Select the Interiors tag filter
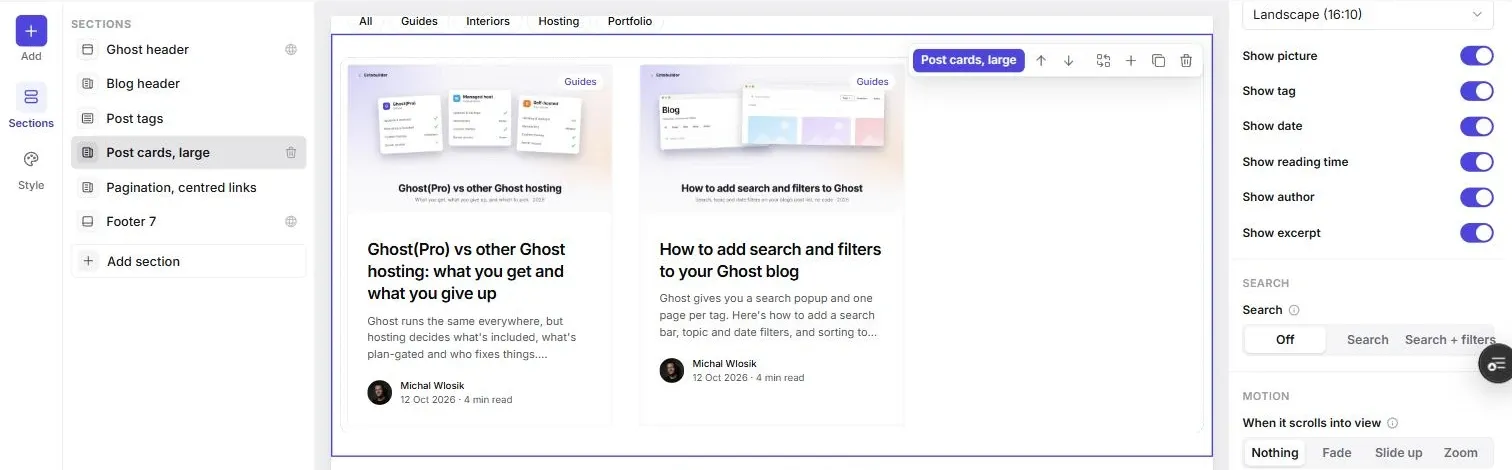Viewport: 1512px width, 470px height. tap(488, 21)
